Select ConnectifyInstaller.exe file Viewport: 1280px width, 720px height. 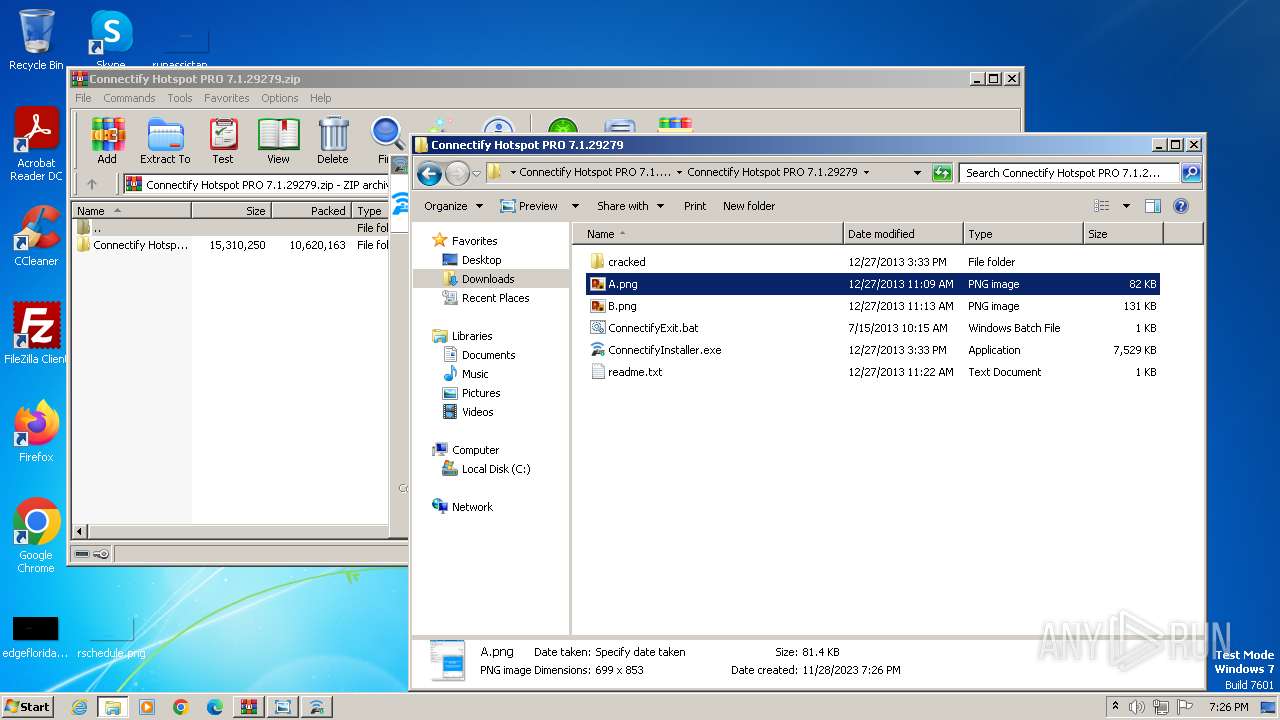[x=665, y=350]
